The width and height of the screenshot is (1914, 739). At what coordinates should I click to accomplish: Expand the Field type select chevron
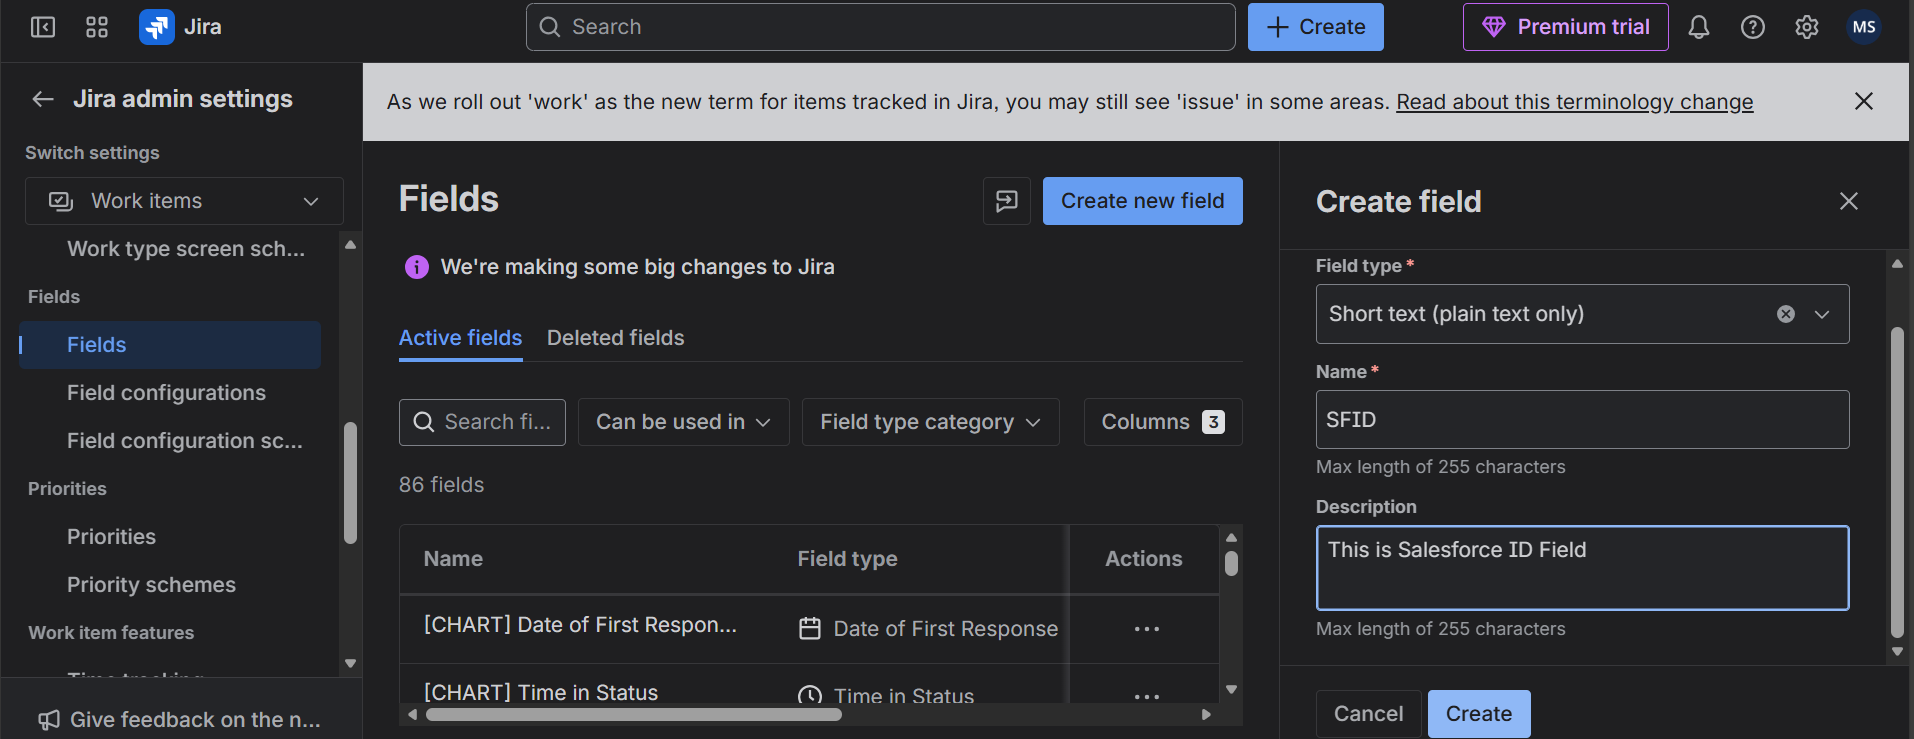pos(1822,314)
